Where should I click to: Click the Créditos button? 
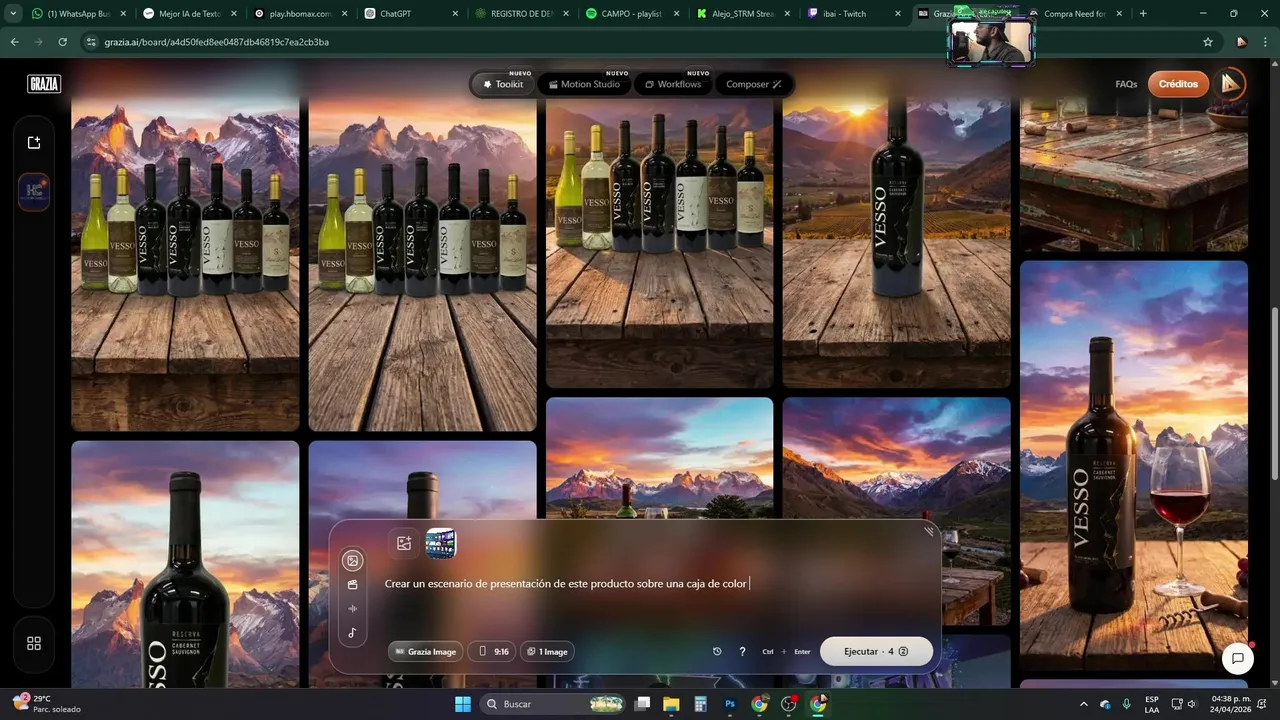[1178, 84]
